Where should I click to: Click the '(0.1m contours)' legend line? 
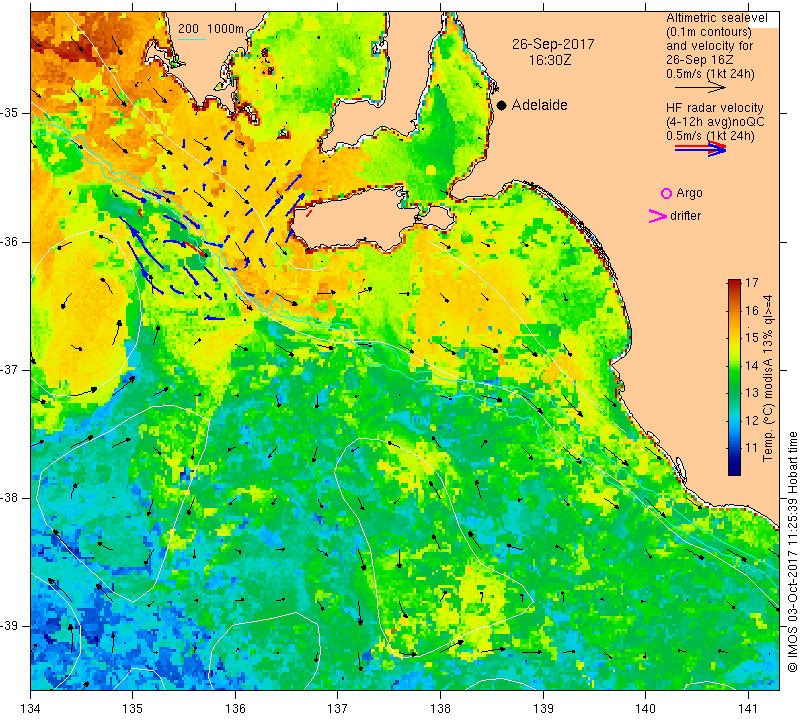pos(709,32)
